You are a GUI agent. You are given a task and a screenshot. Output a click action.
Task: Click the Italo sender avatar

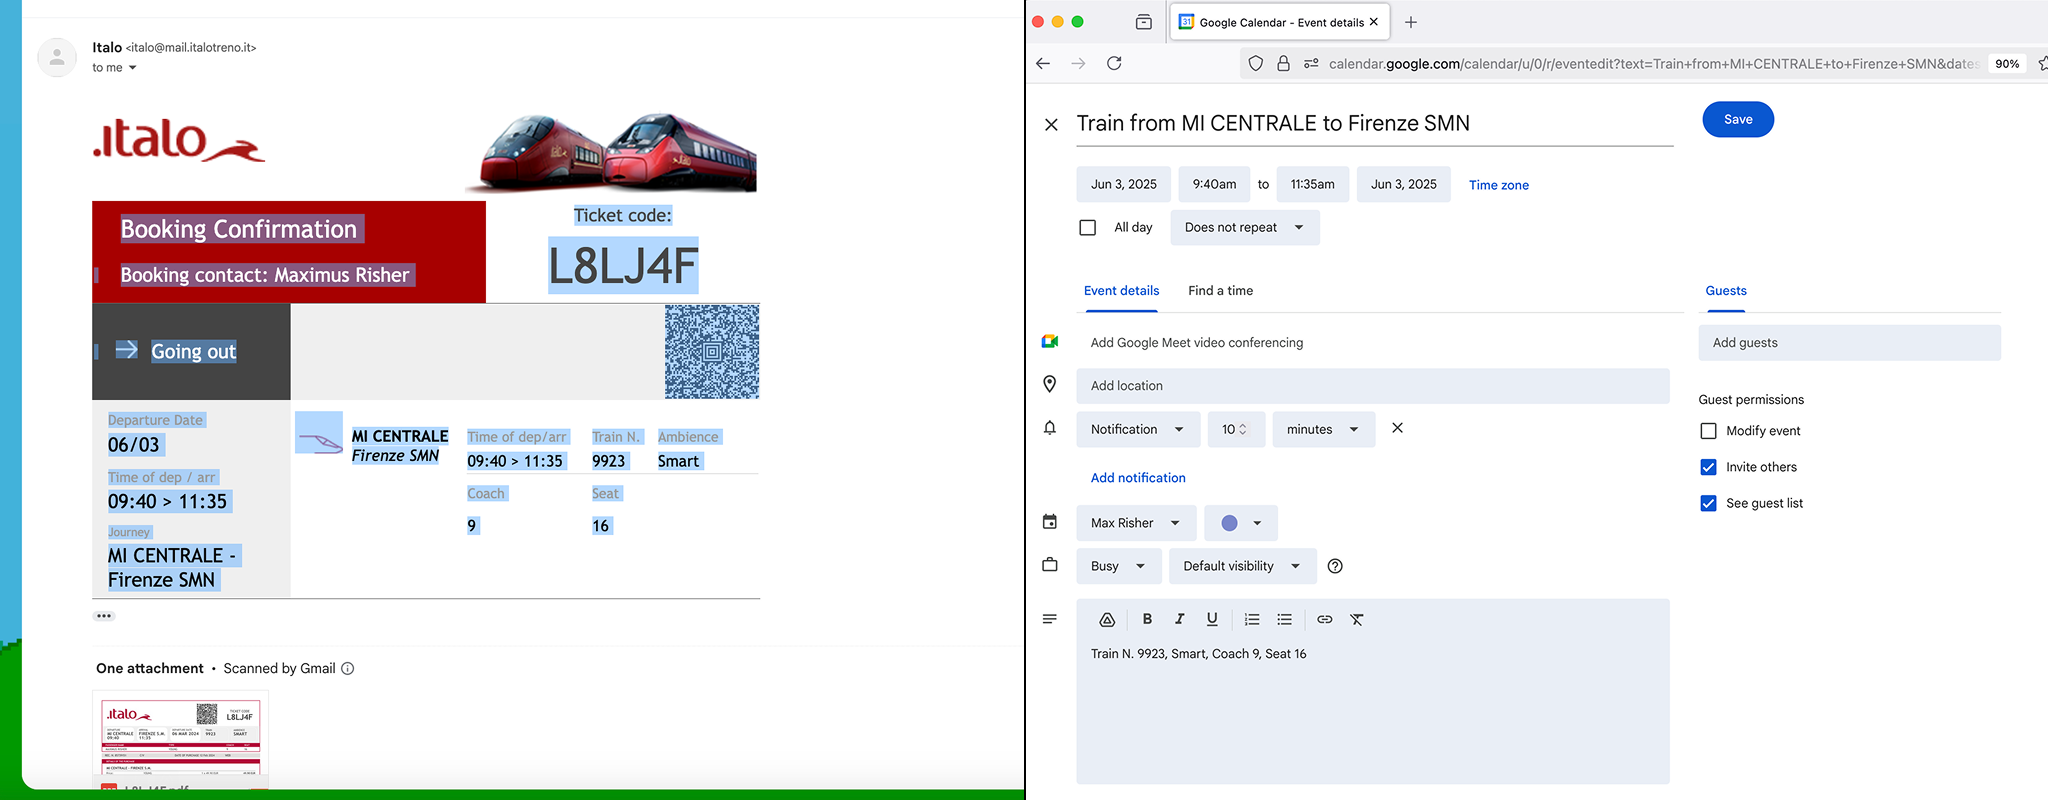(x=57, y=58)
